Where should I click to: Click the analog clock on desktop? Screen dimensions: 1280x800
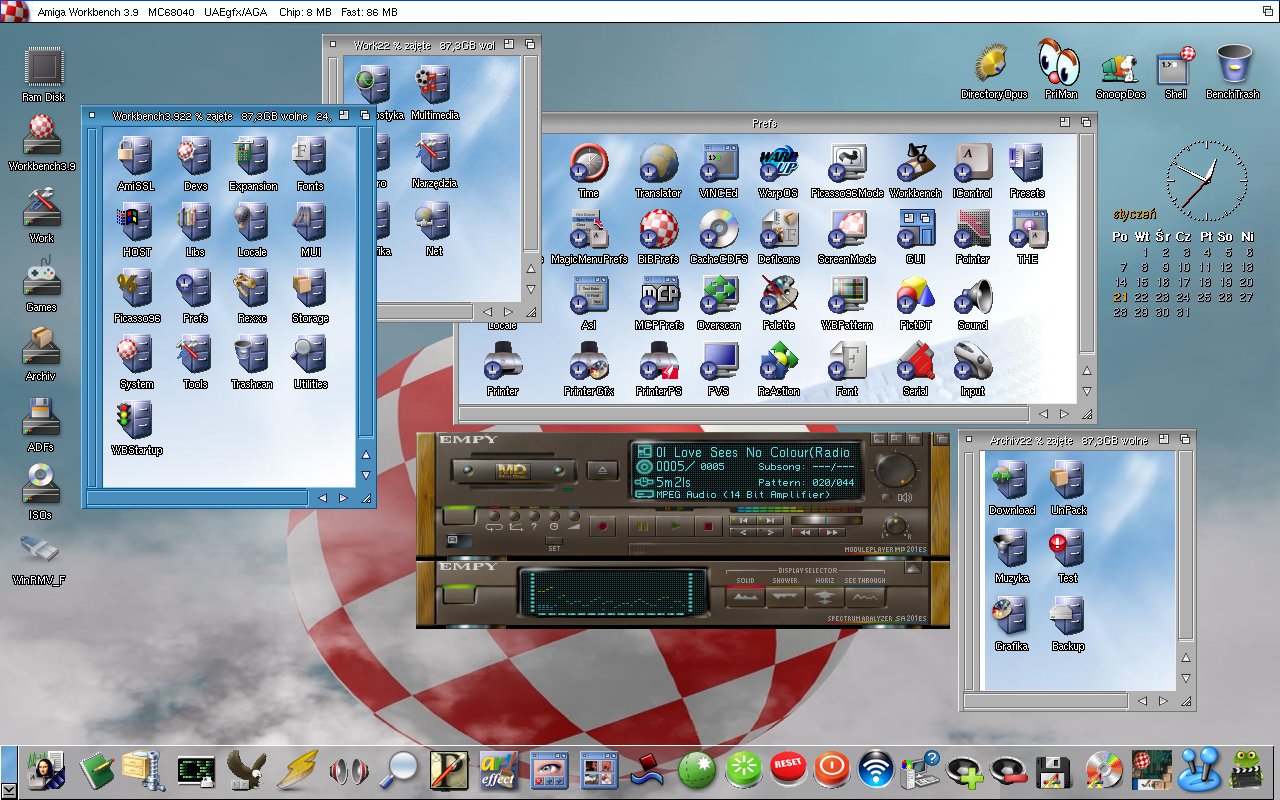click(x=1207, y=181)
